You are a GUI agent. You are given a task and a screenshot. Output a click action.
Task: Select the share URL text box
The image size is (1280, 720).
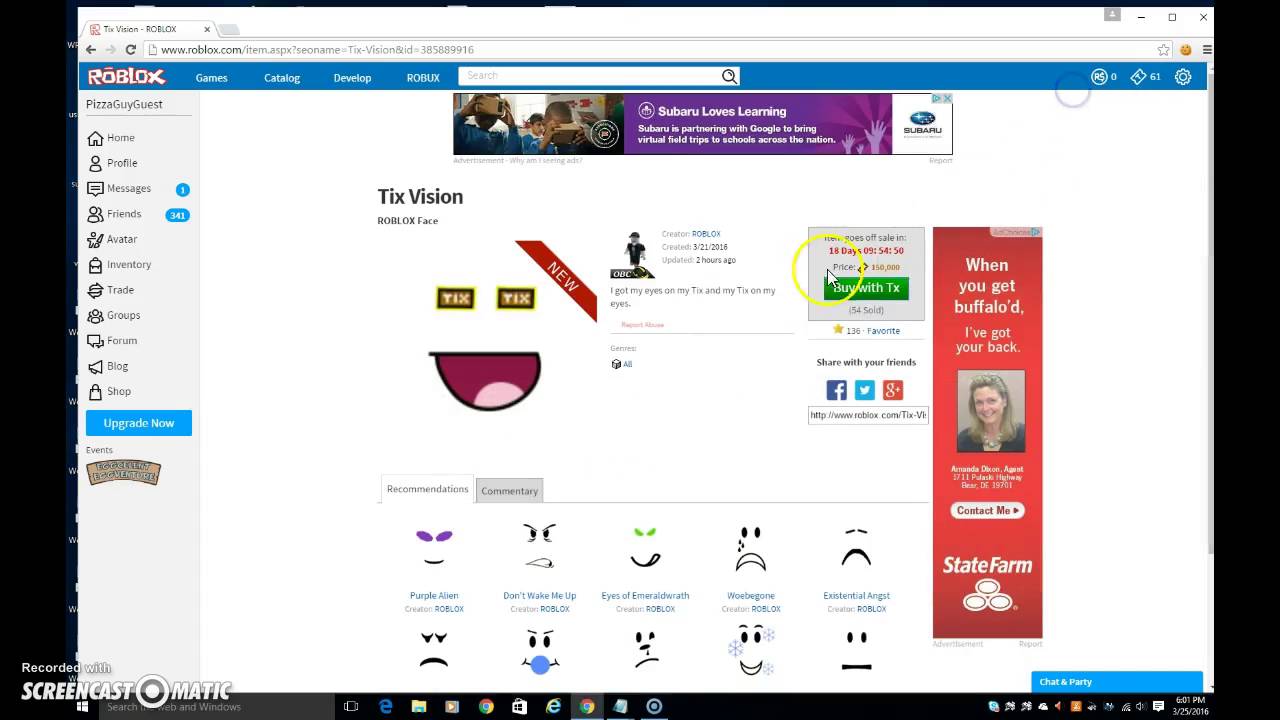(868, 415)
